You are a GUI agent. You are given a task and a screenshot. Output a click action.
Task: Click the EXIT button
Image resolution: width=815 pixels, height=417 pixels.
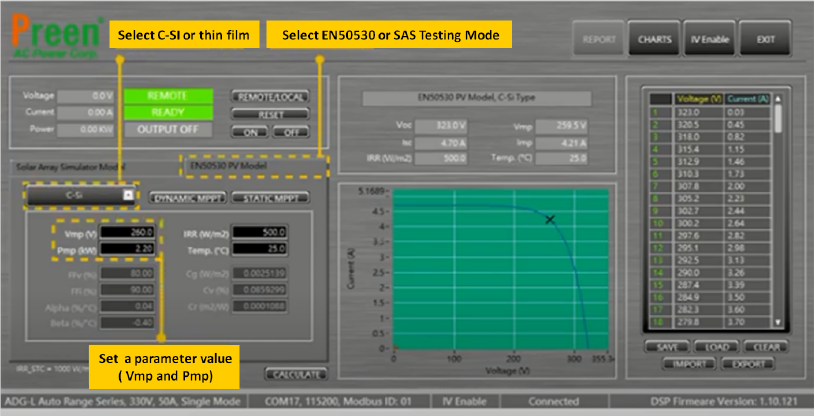[765, 39]
